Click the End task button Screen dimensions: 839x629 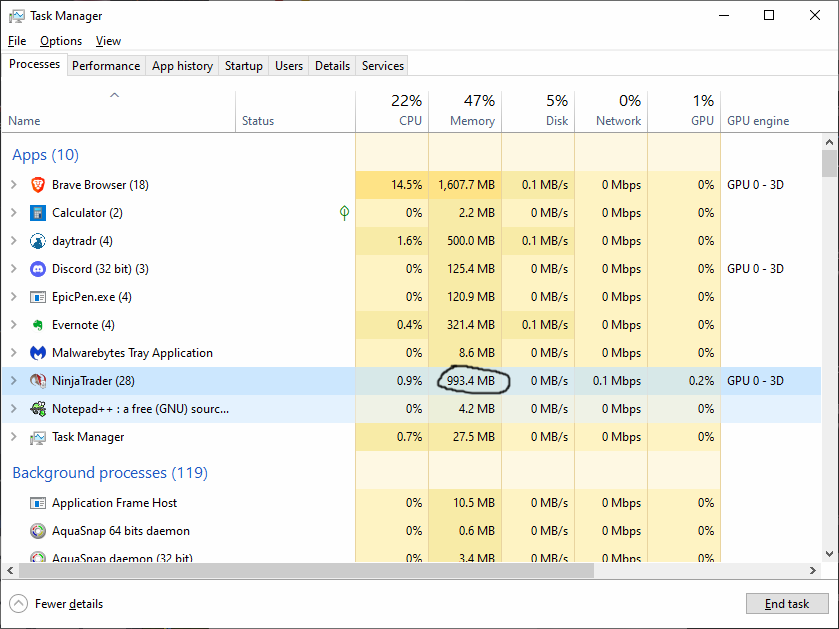(x=787, y=604)
